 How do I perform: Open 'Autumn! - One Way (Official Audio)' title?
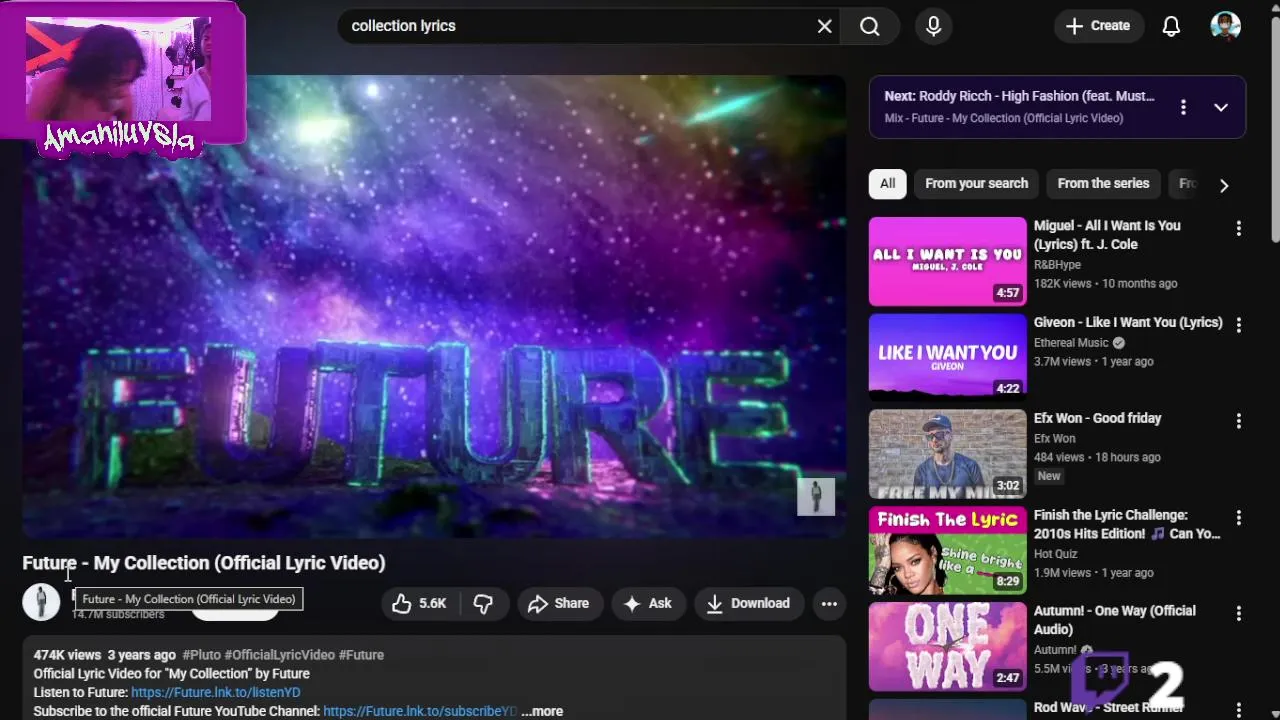(x=1114, y=620)
